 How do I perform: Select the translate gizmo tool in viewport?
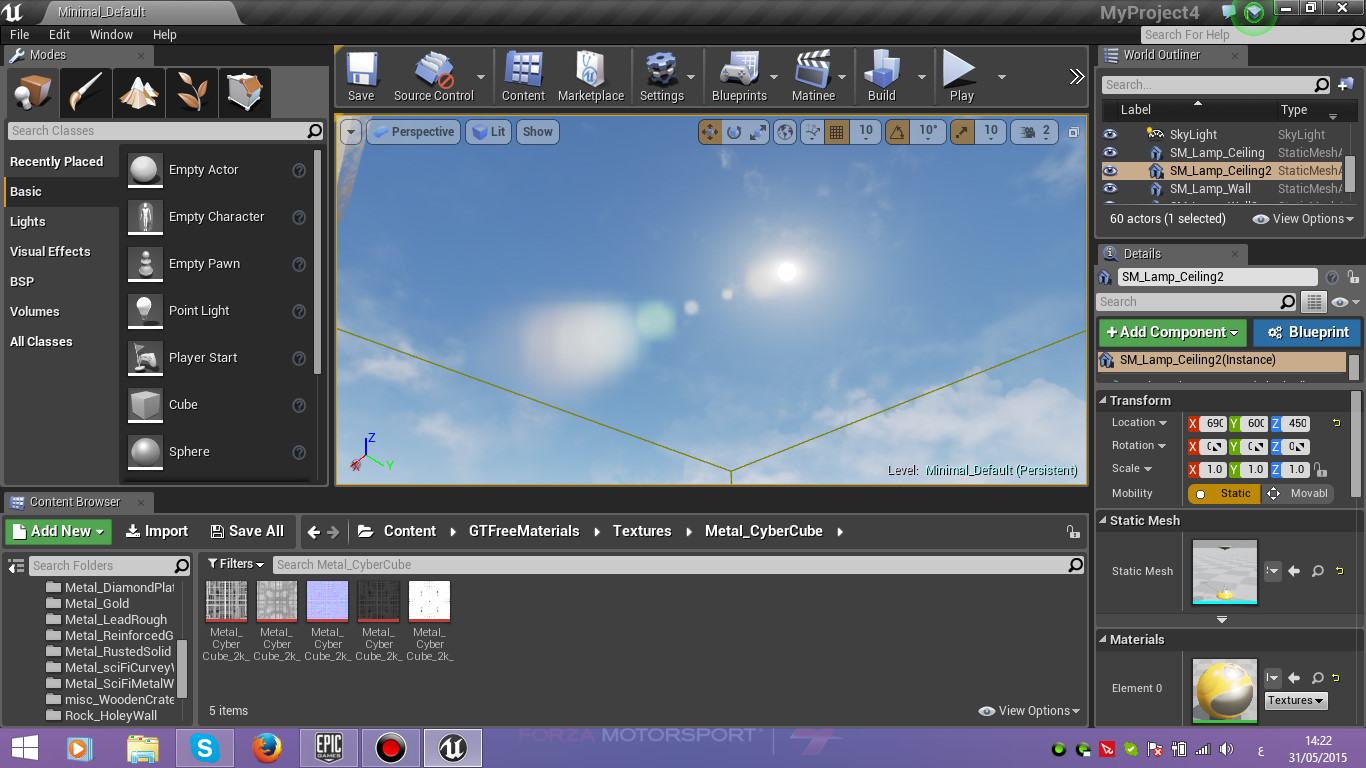[710, 131]
